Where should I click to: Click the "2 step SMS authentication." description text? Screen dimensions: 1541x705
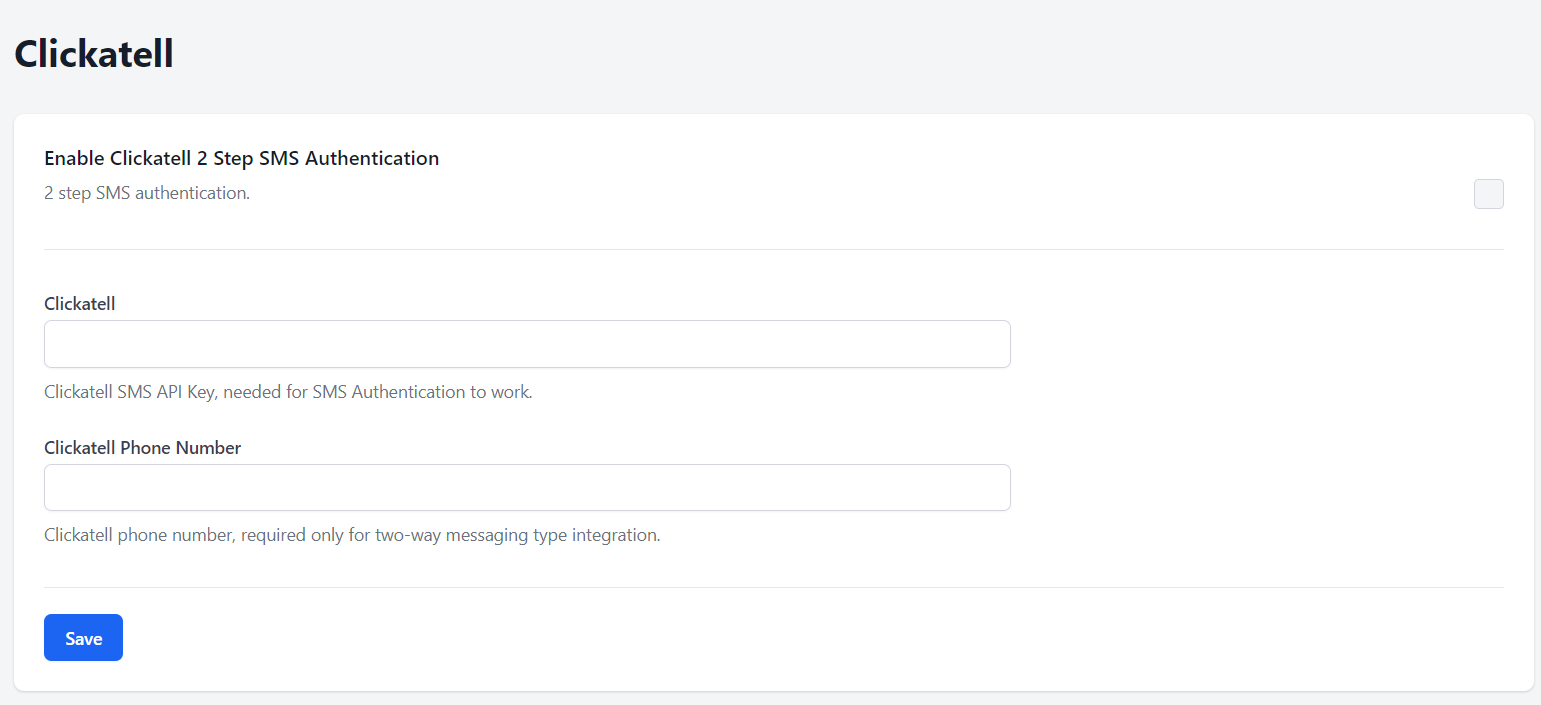147,193
